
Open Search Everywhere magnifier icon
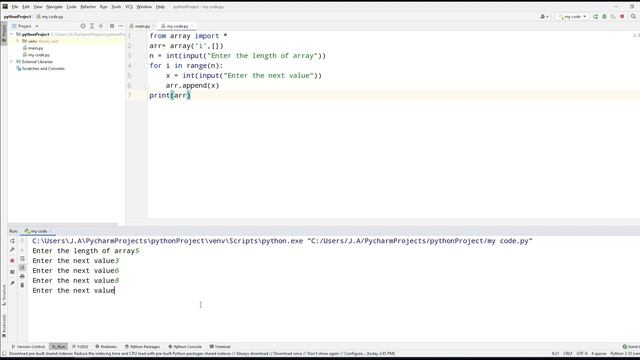point(633,17)
